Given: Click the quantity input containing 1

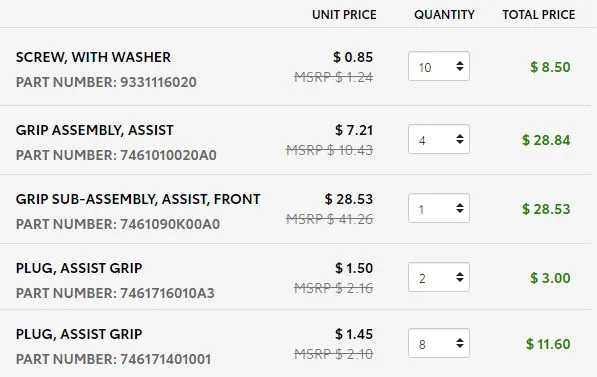Looking at the screenshot, I should point(439,208).
